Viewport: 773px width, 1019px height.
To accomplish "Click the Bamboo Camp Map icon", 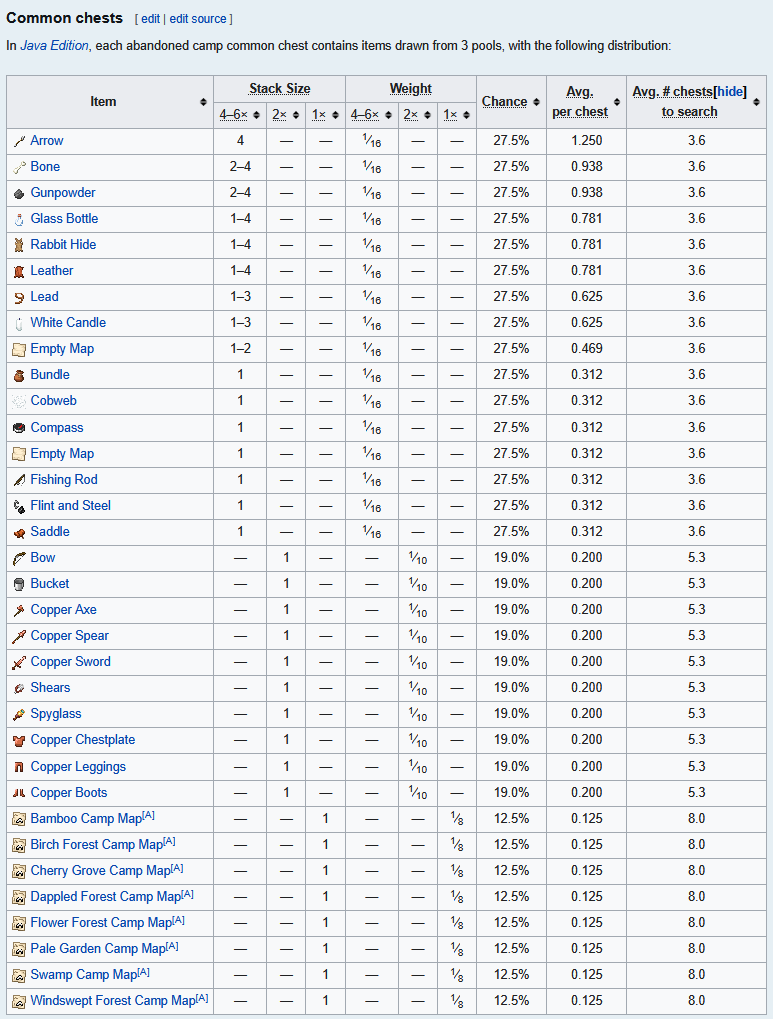I will [x=20, y=819].
